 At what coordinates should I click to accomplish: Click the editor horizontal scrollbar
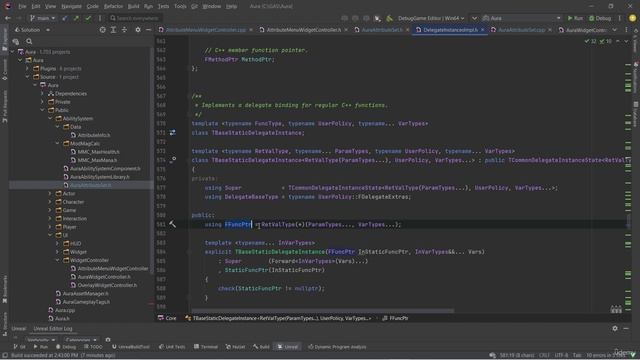point(322,311)
